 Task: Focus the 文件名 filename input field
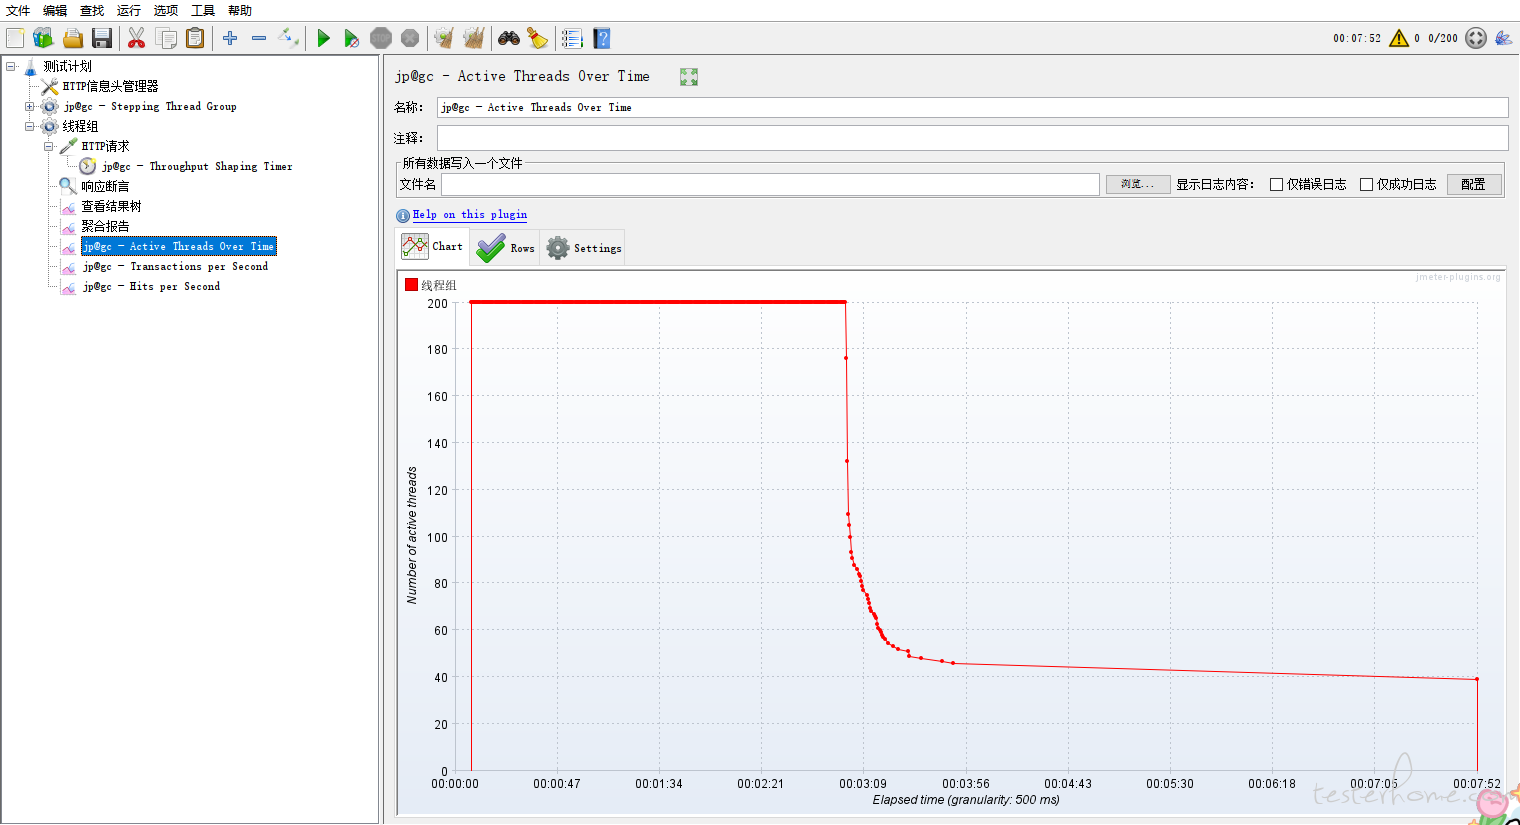770,184
